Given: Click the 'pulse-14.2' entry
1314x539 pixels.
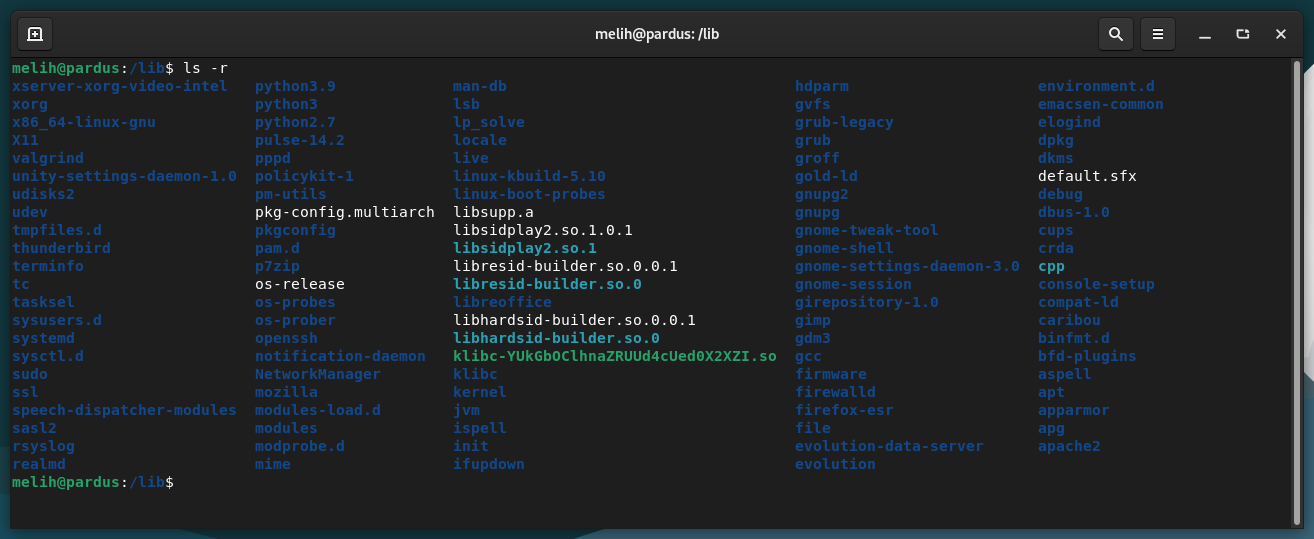Looking at the screenshot, I should click(300, 140).
